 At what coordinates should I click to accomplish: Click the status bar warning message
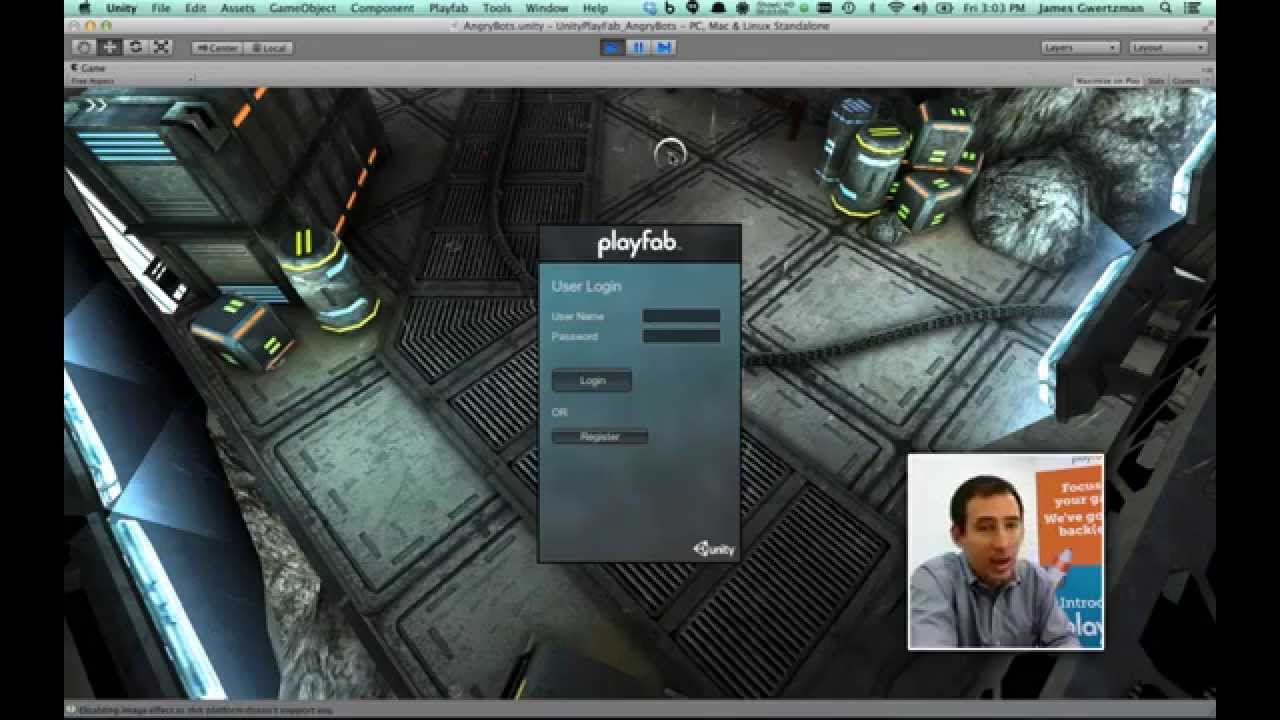[x=205, y=710]
